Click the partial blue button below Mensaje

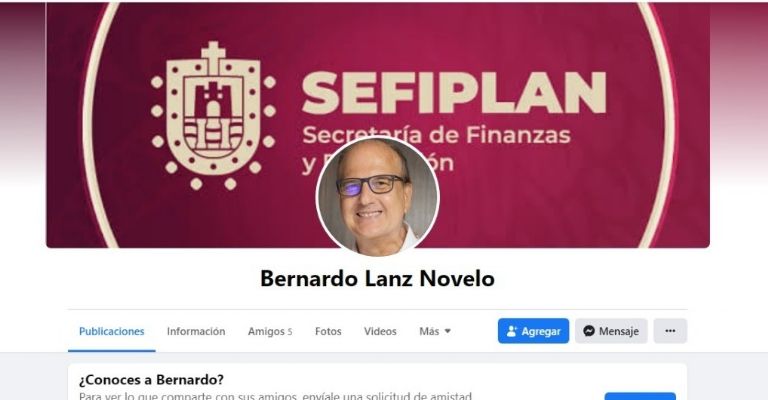(640, 396)
